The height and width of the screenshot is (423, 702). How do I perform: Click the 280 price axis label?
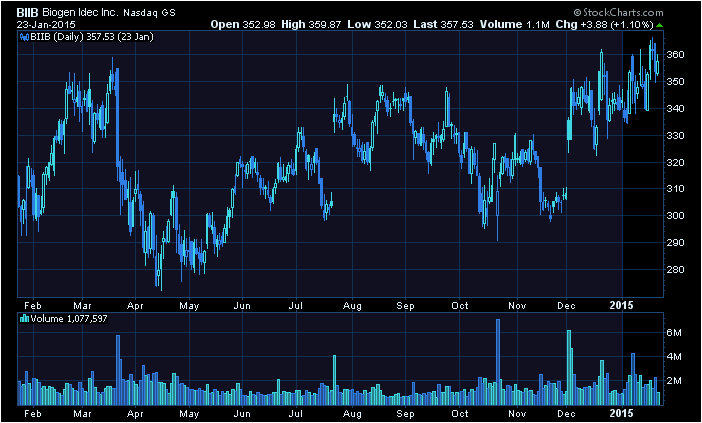(675, 269)
